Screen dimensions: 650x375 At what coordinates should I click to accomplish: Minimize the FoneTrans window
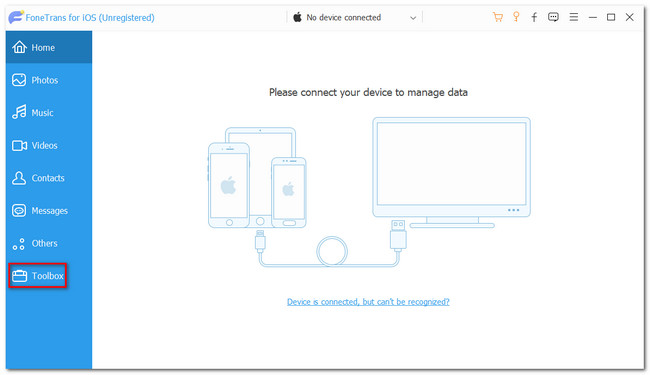[x=593, y=17]
